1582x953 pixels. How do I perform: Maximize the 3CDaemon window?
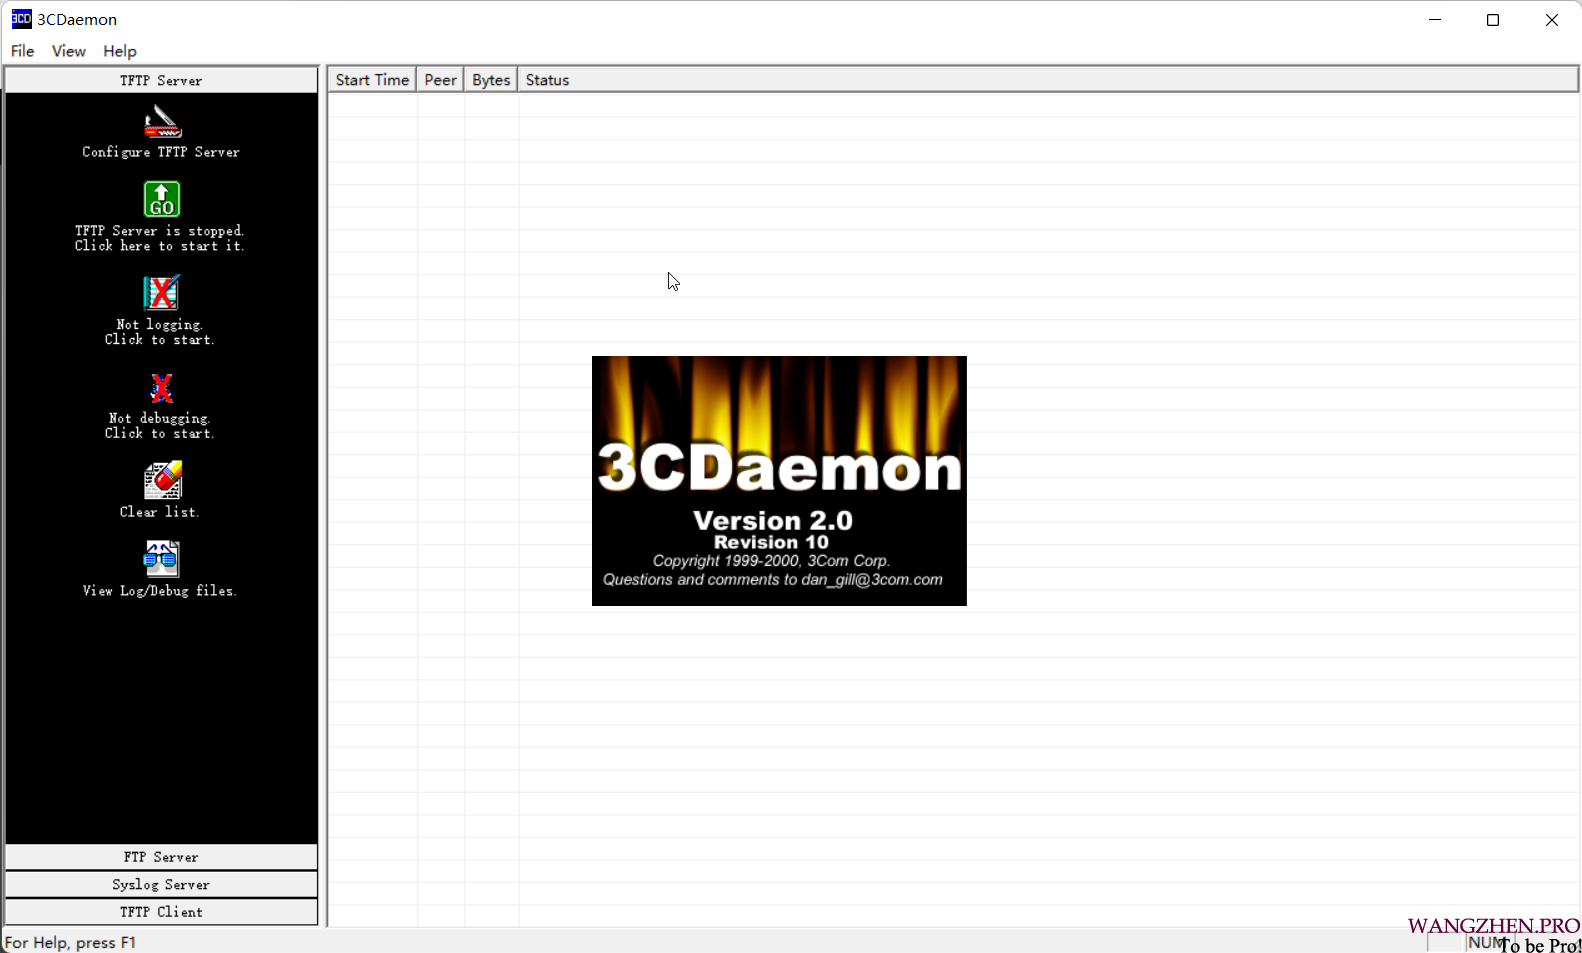[1493, 20]
